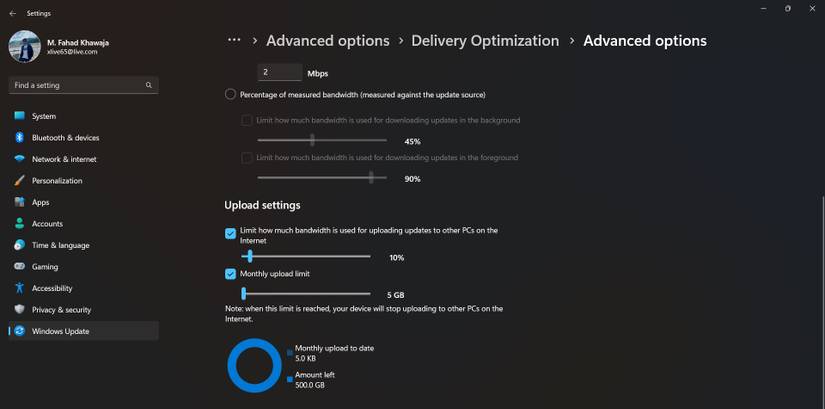Select Percentage of measured bandwidth radio button
This screenshot has width=825, height=409.
coord(231,94)
